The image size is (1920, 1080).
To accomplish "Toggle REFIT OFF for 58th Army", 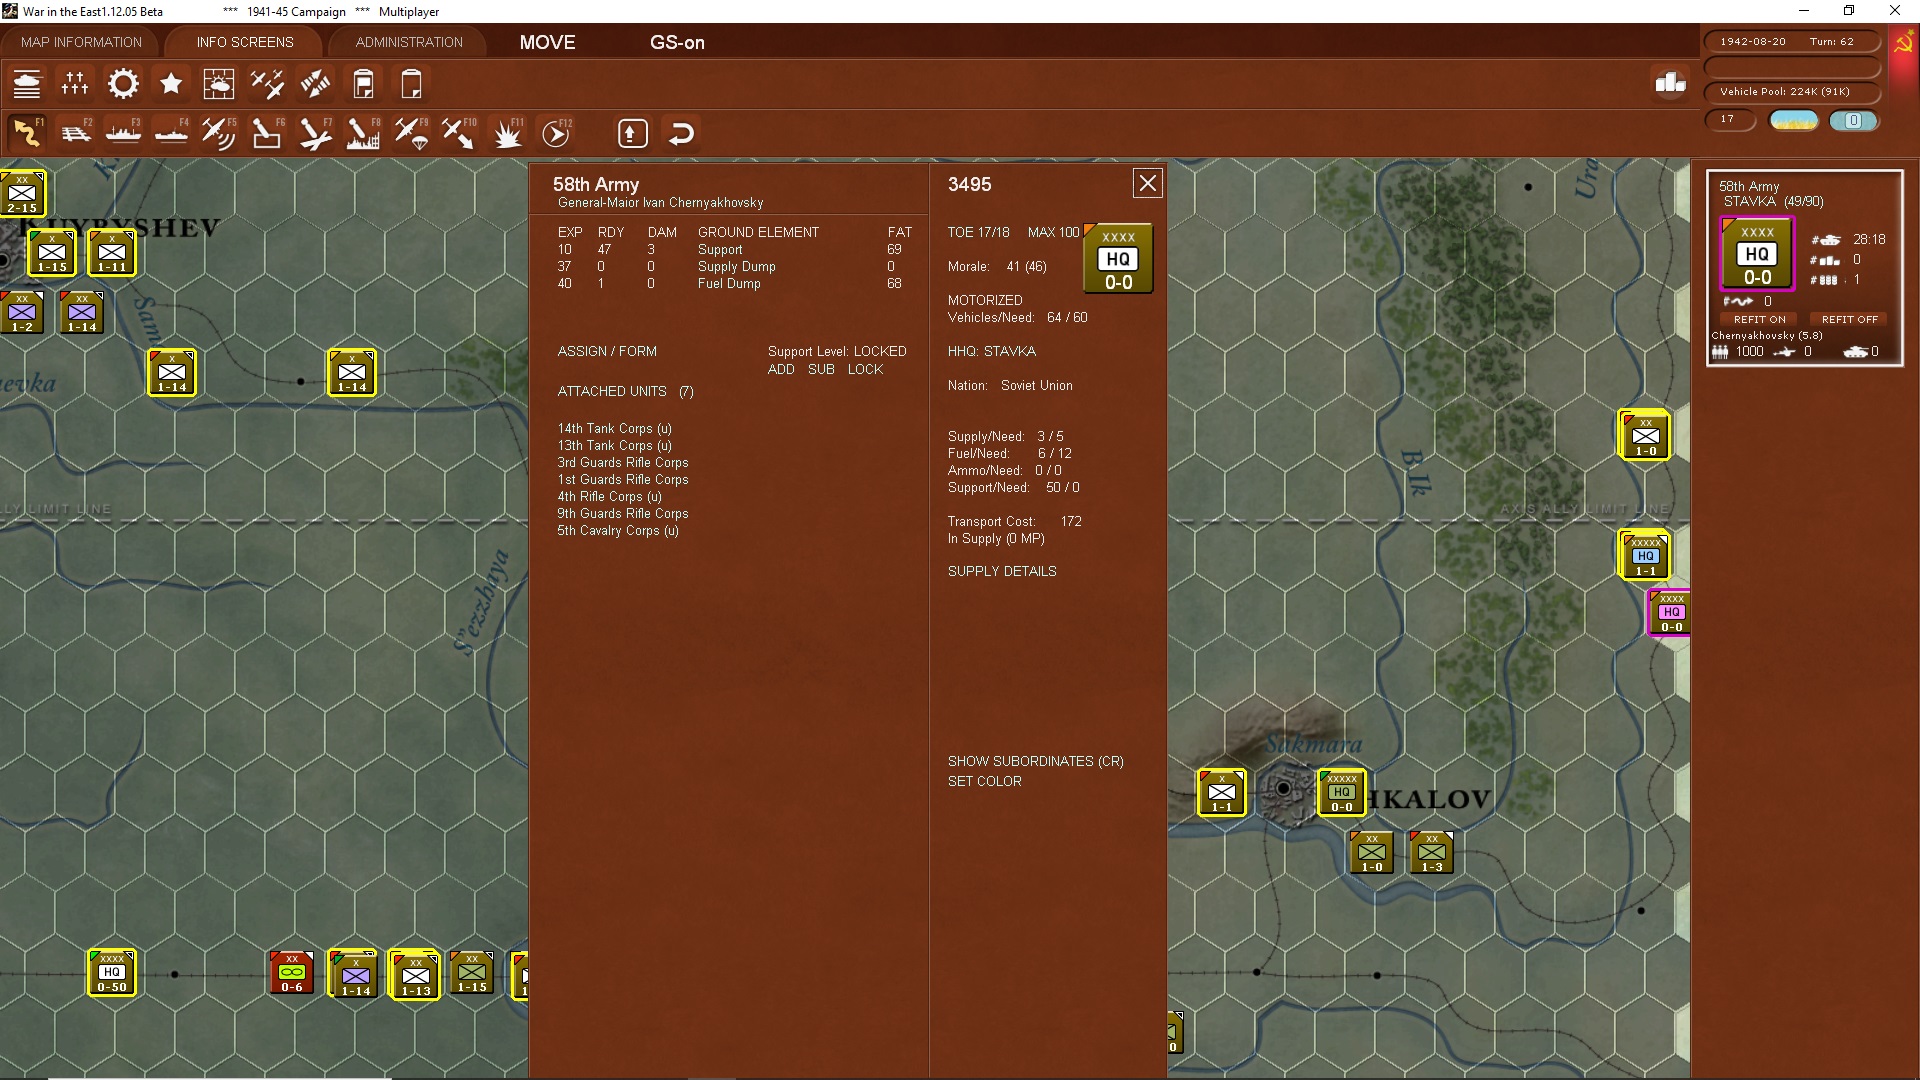I will pyautogui.click(x=1849, y=319).
